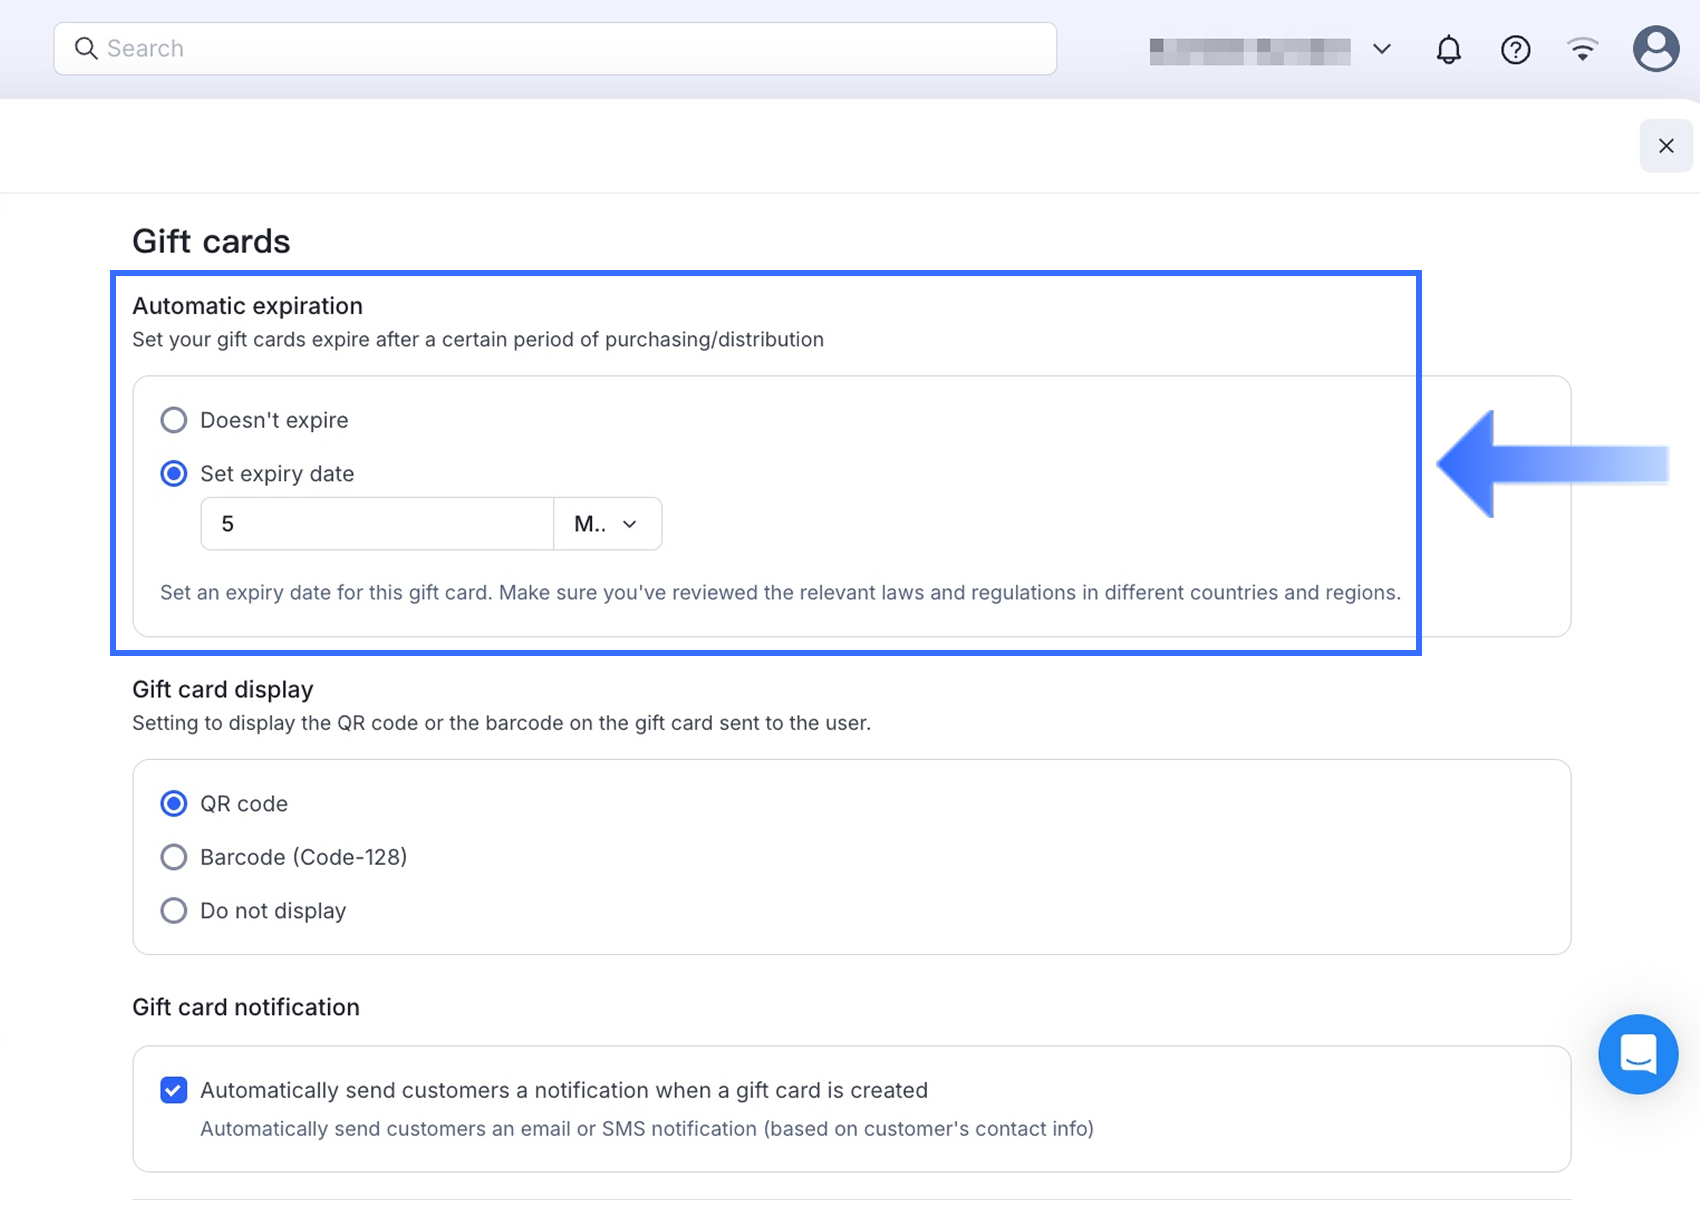Expand the store account switcher chevron
Viewport: 1700px width, 1218px height.
[x=1382, y=49]
